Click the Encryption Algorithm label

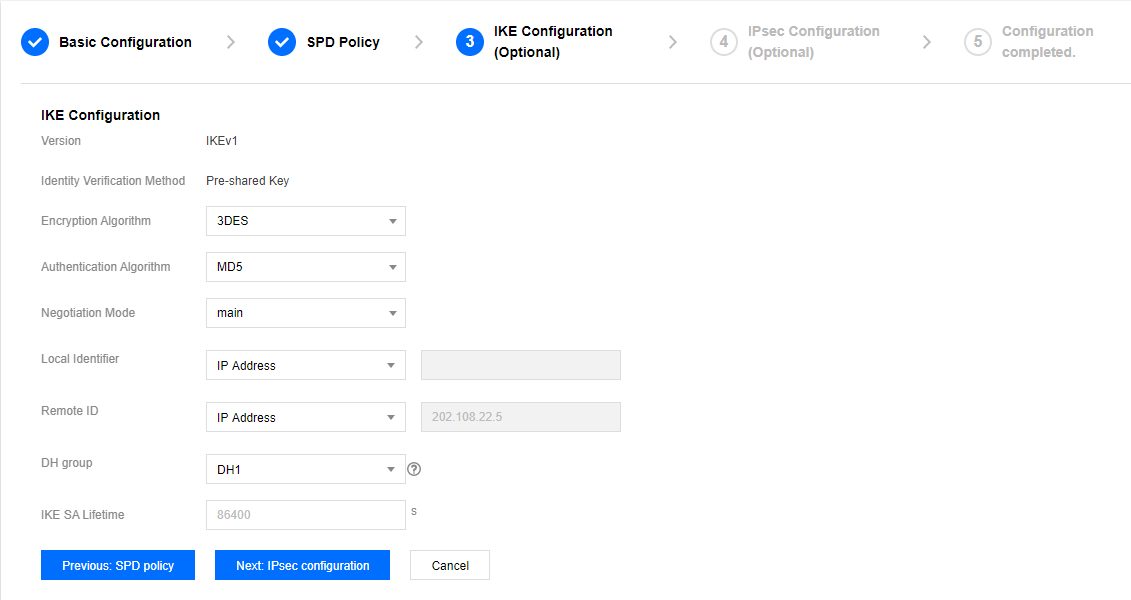tap(96, 221)
